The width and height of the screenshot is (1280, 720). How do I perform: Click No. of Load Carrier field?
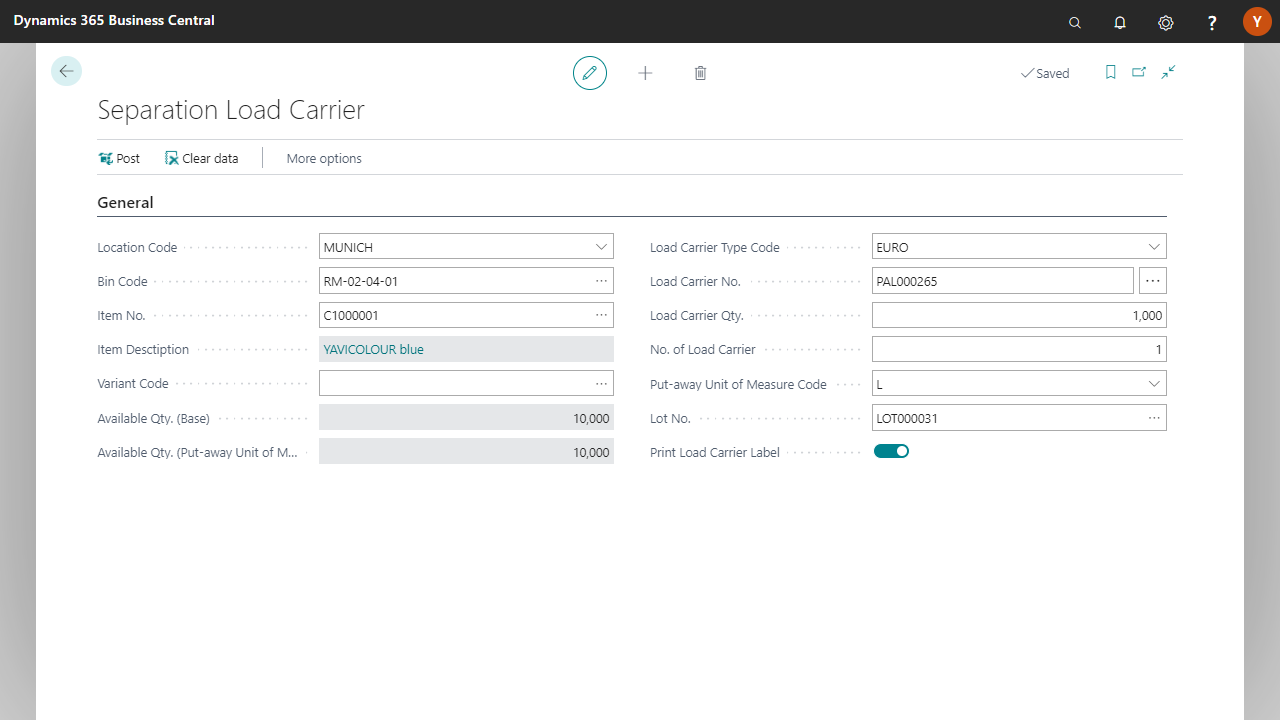pyautogui.click(x=1019, y=349)
